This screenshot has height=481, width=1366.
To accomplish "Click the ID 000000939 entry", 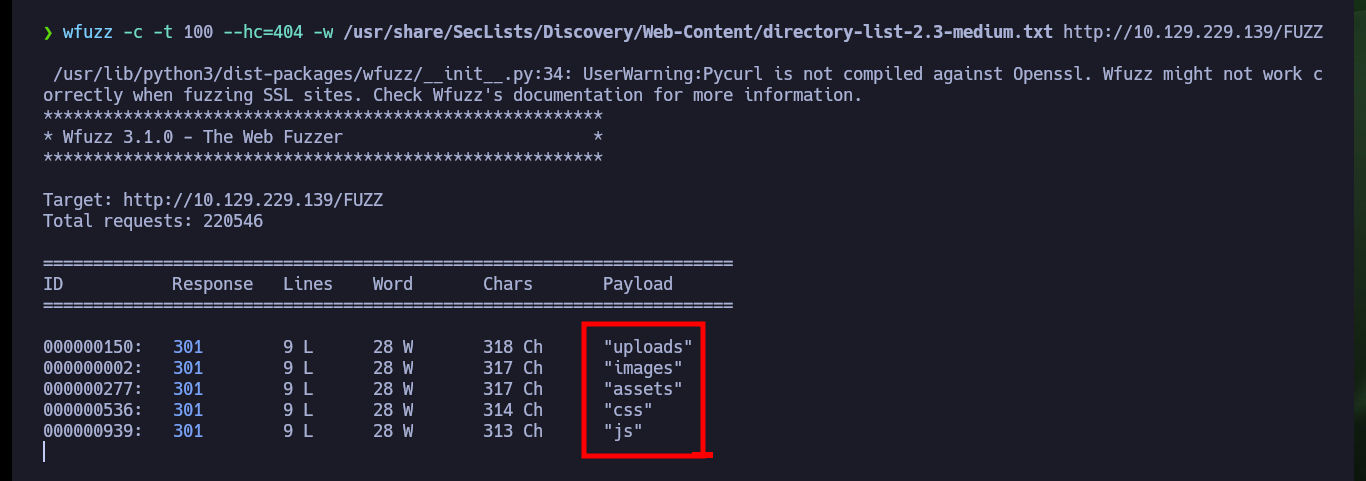I will (x=93, y=431).
